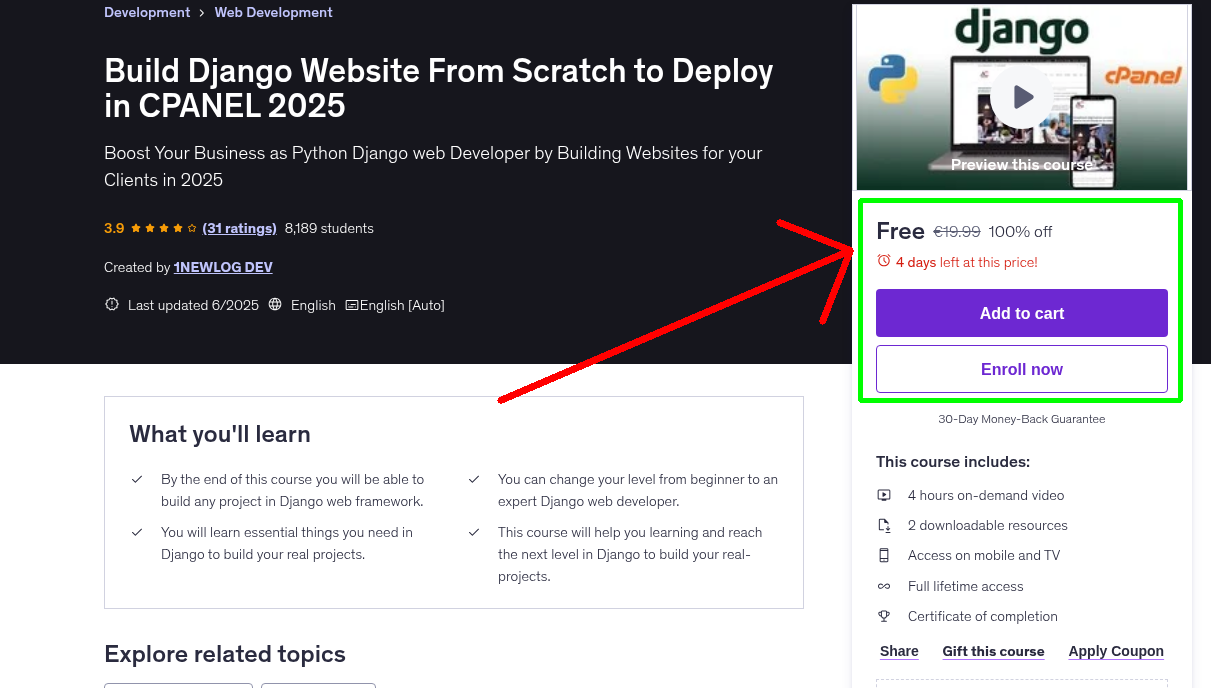This screenshot has width=1211, height=688.
Task: Click the globe language icon
Action: point(276,305)
